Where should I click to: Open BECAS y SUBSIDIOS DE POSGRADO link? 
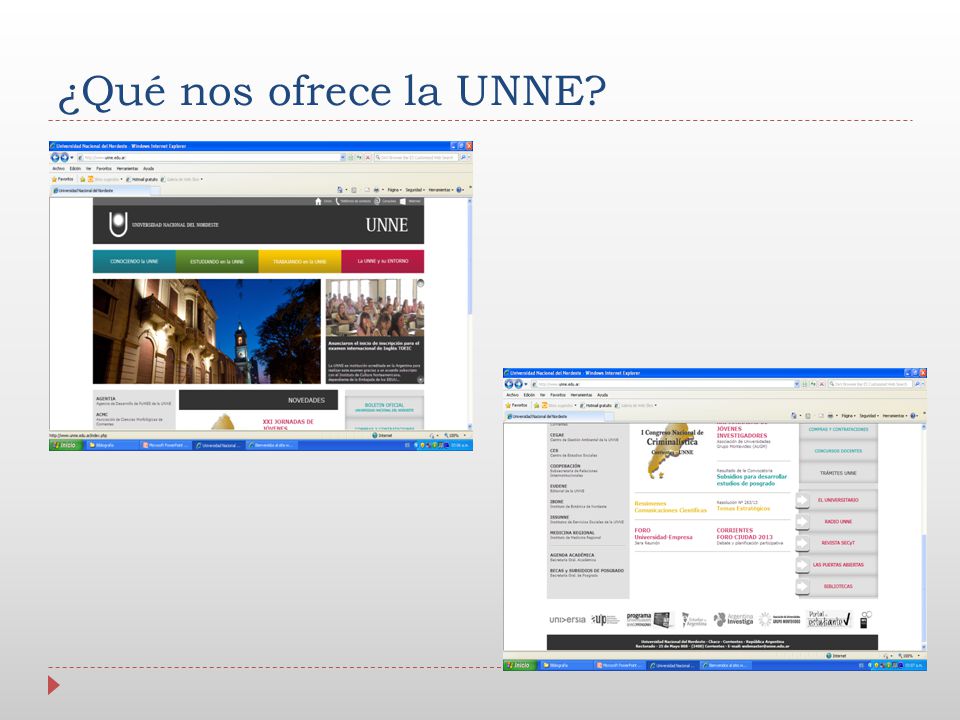tap(587, 573)
